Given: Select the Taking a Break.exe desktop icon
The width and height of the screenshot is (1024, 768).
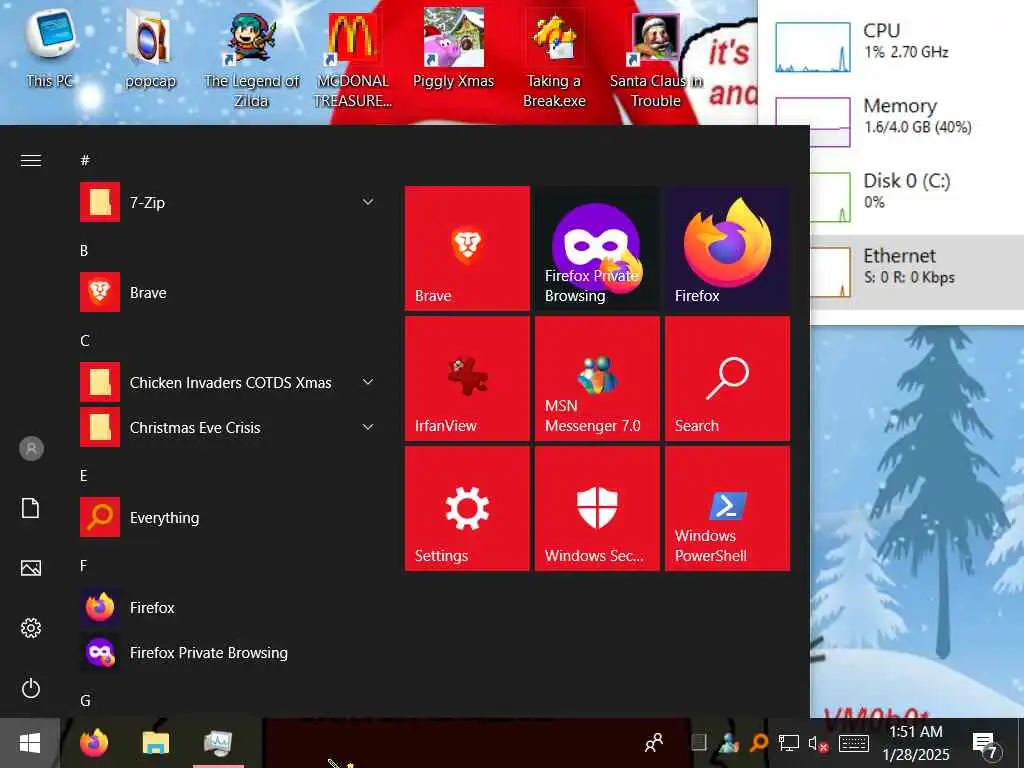Looking at the screenshot, I should pyautogui.click(x=554, y=59).
